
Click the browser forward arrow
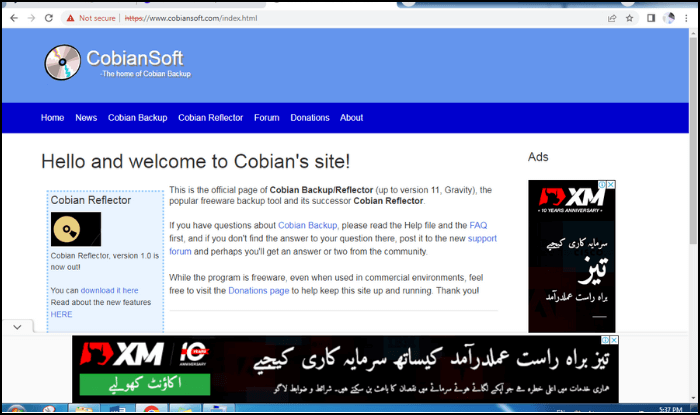(31, 18)
